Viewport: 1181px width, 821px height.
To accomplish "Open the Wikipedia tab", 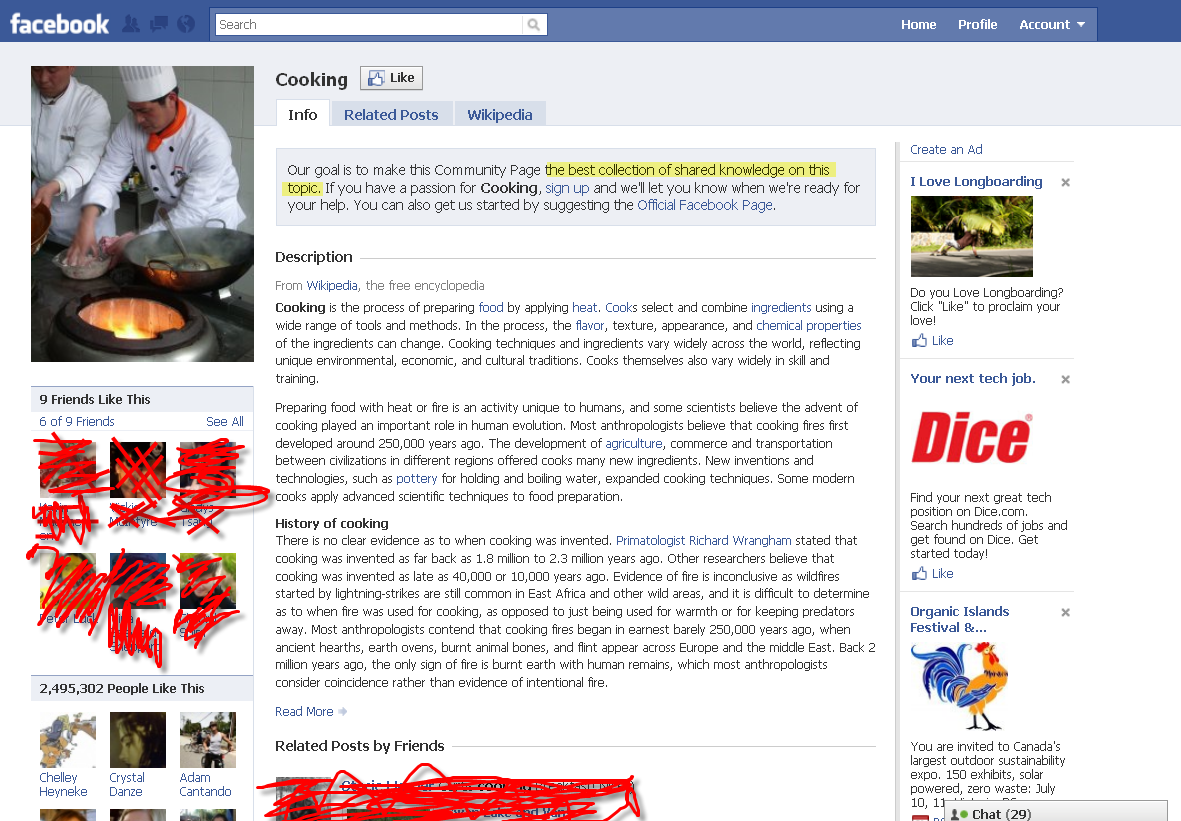I will pos(499,115).
